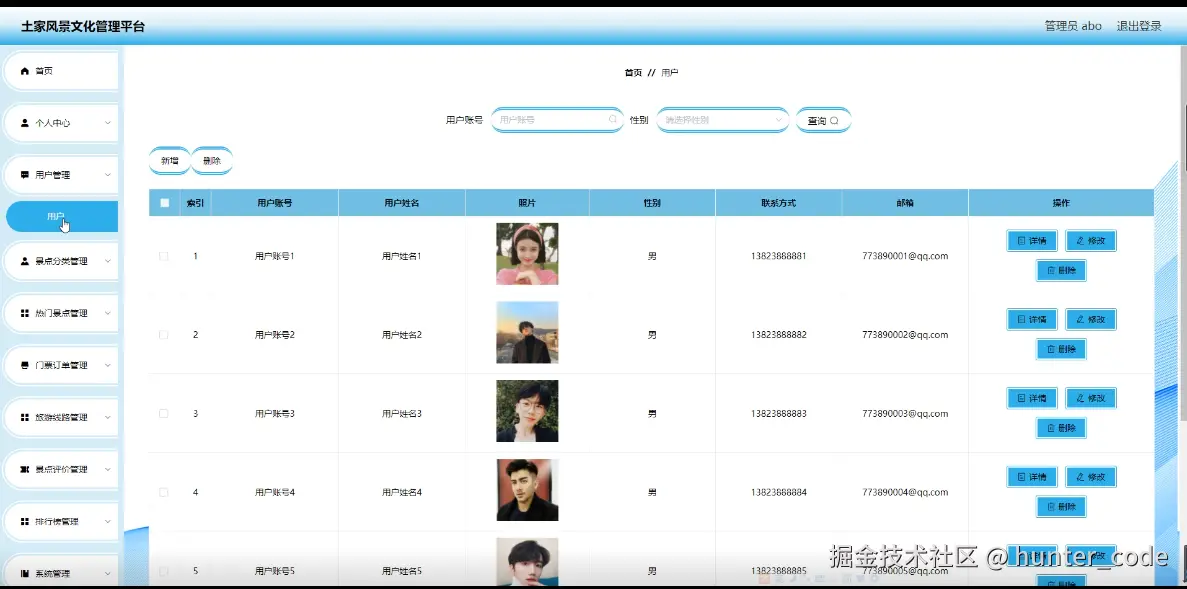Click the photo thumbnail of 用户姓名2
Screen dimensions: 1187x589
(527, 332)
